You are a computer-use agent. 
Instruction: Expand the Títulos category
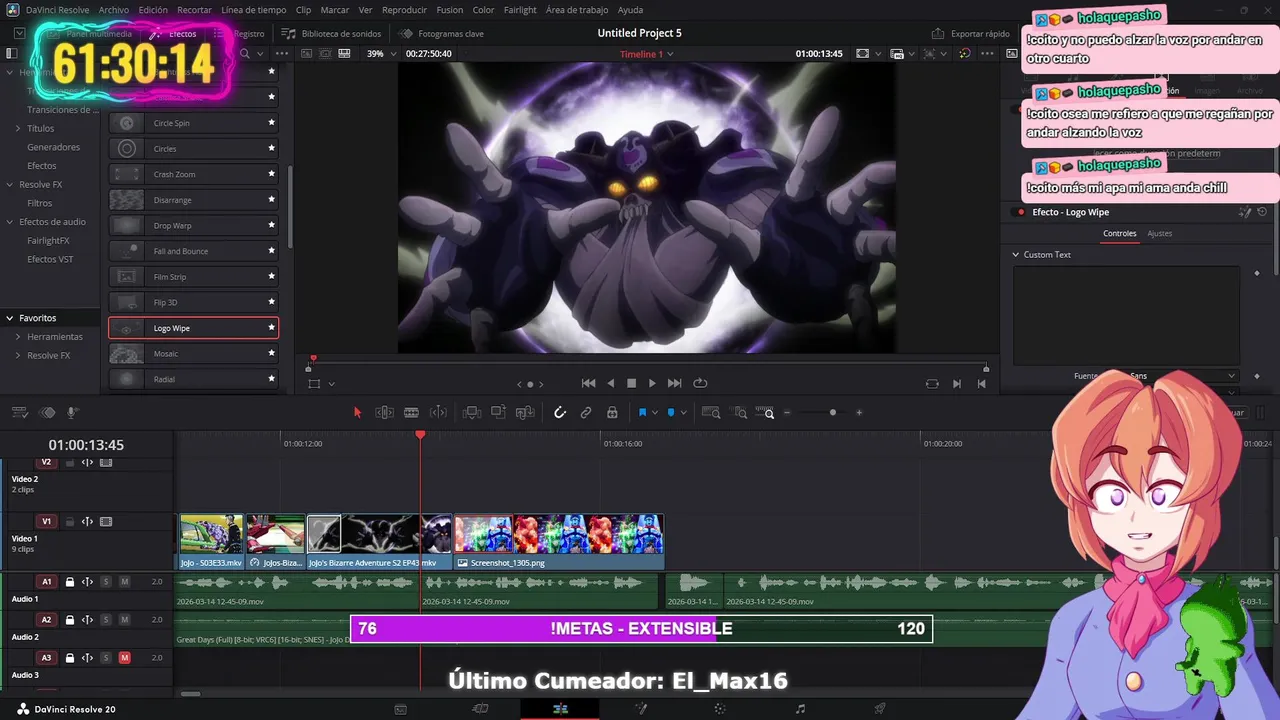18,129
